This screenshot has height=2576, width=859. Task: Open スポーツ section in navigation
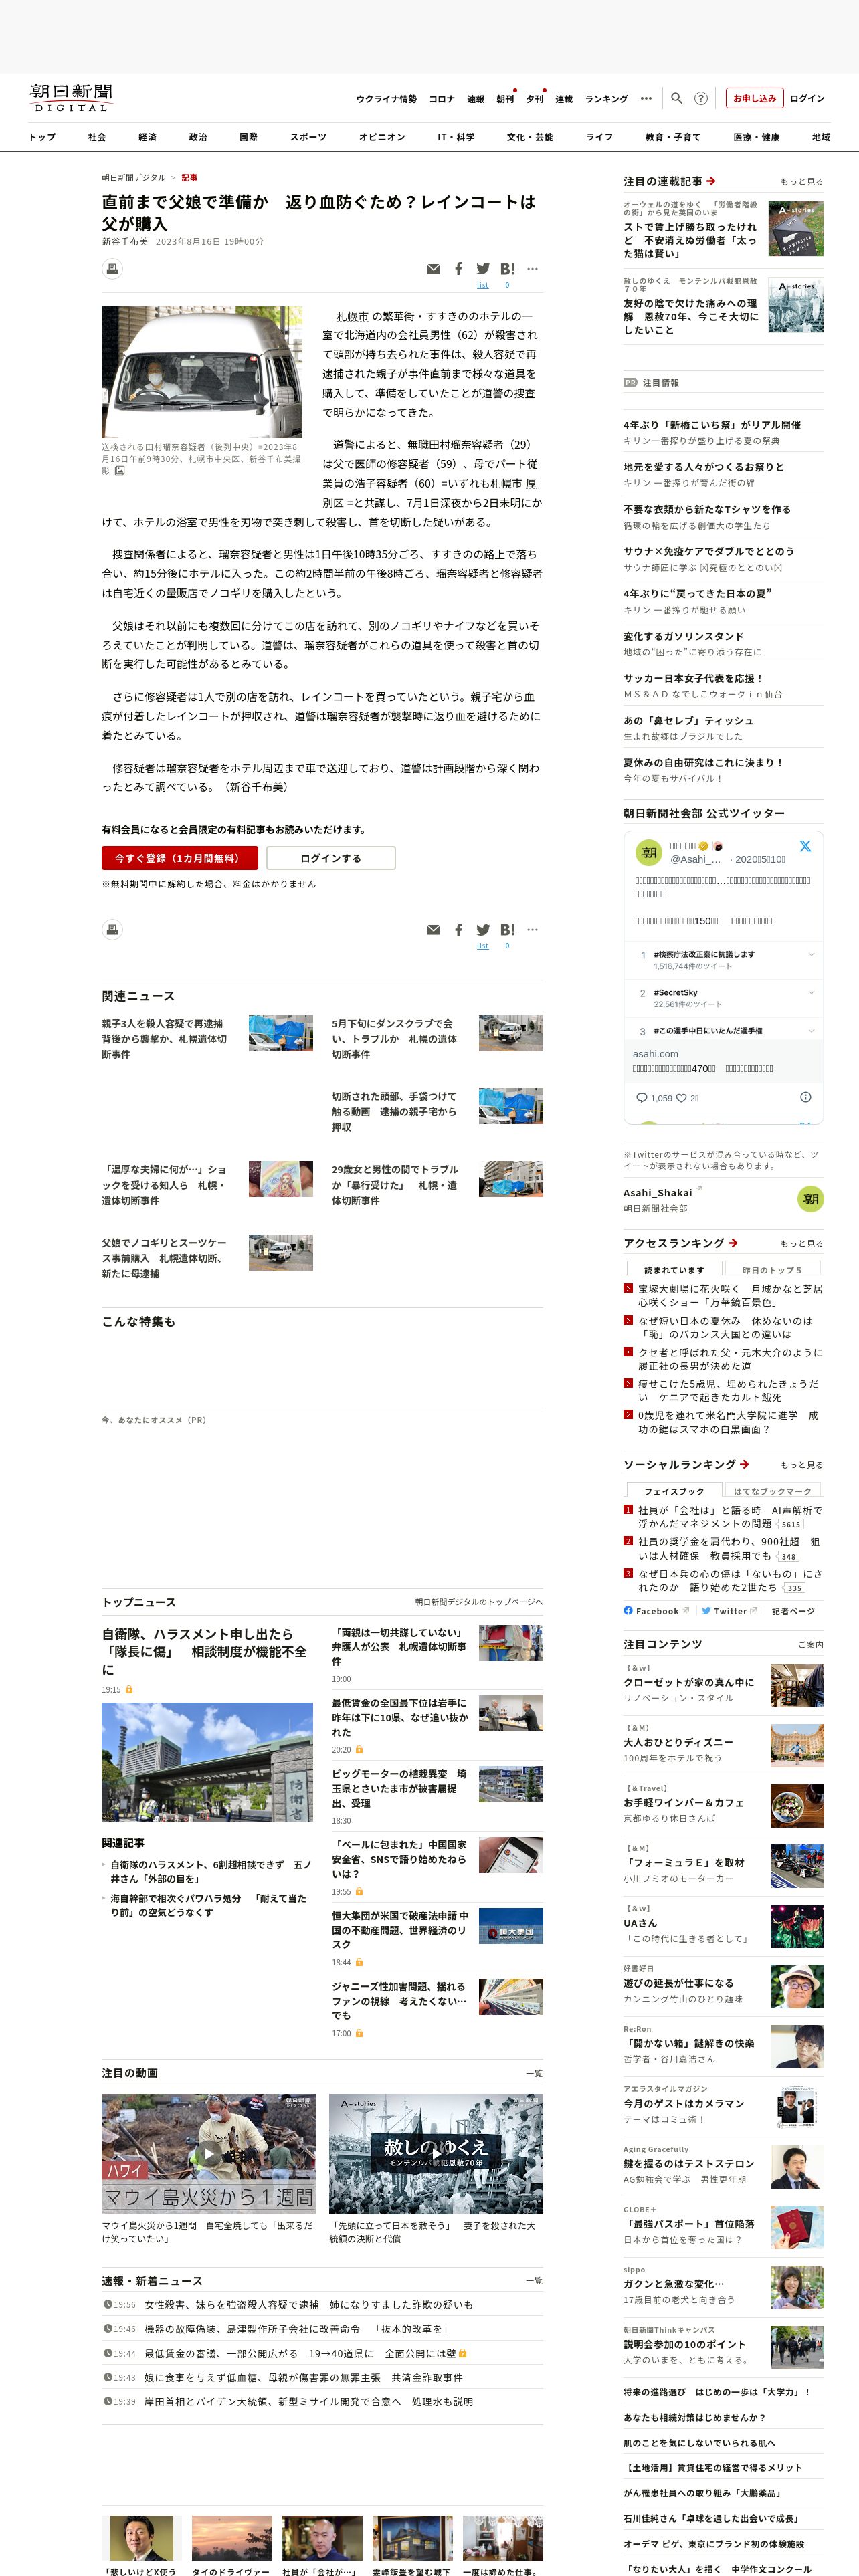308,137
